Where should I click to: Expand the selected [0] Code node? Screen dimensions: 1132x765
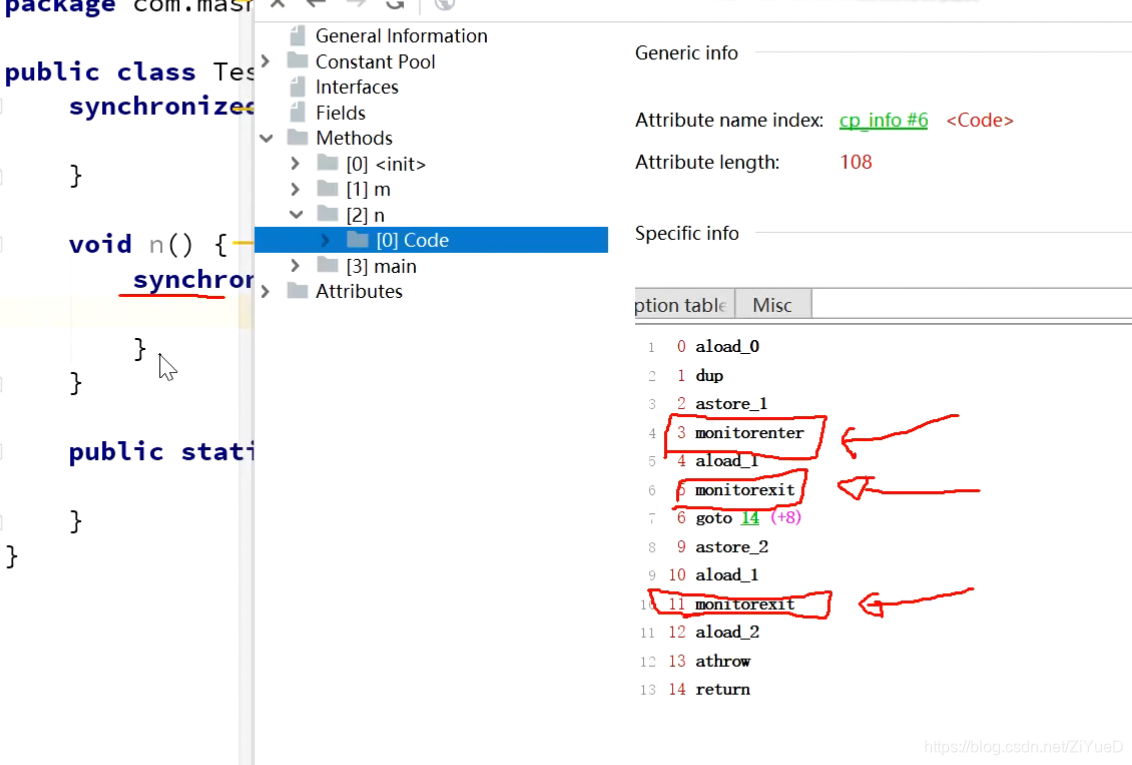point(326,240)
